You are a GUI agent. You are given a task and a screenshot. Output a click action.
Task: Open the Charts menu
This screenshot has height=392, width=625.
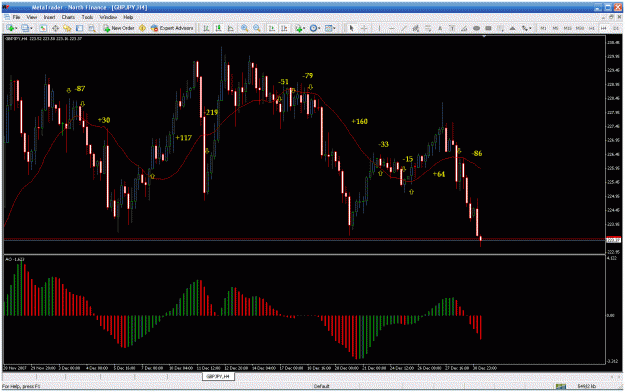(x=68, y=17)
